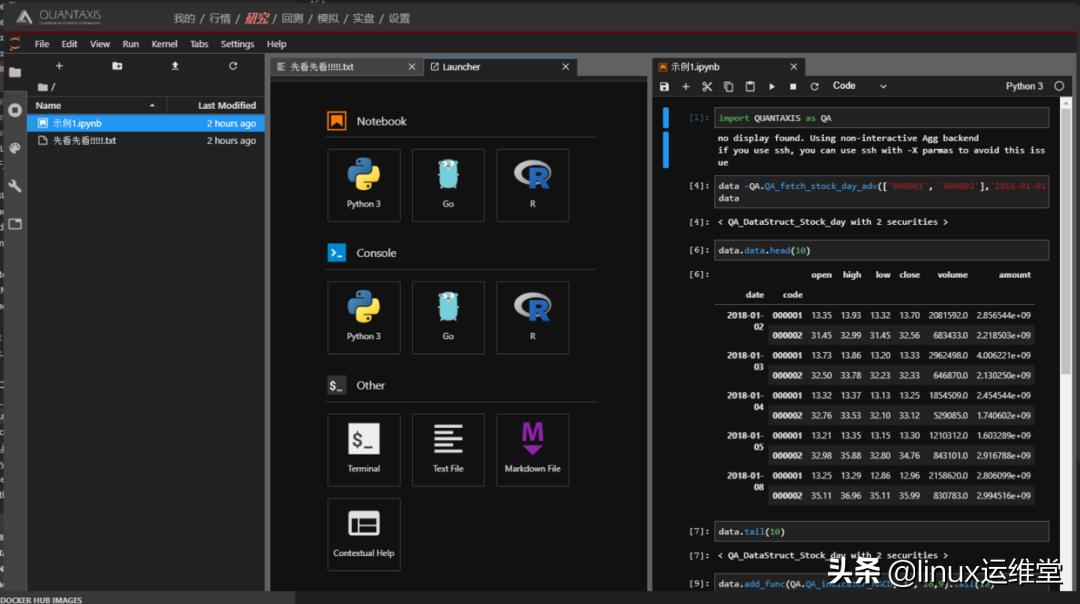Create a new Text File
This screenshot has height=604, width=1080.
[448, 450]
